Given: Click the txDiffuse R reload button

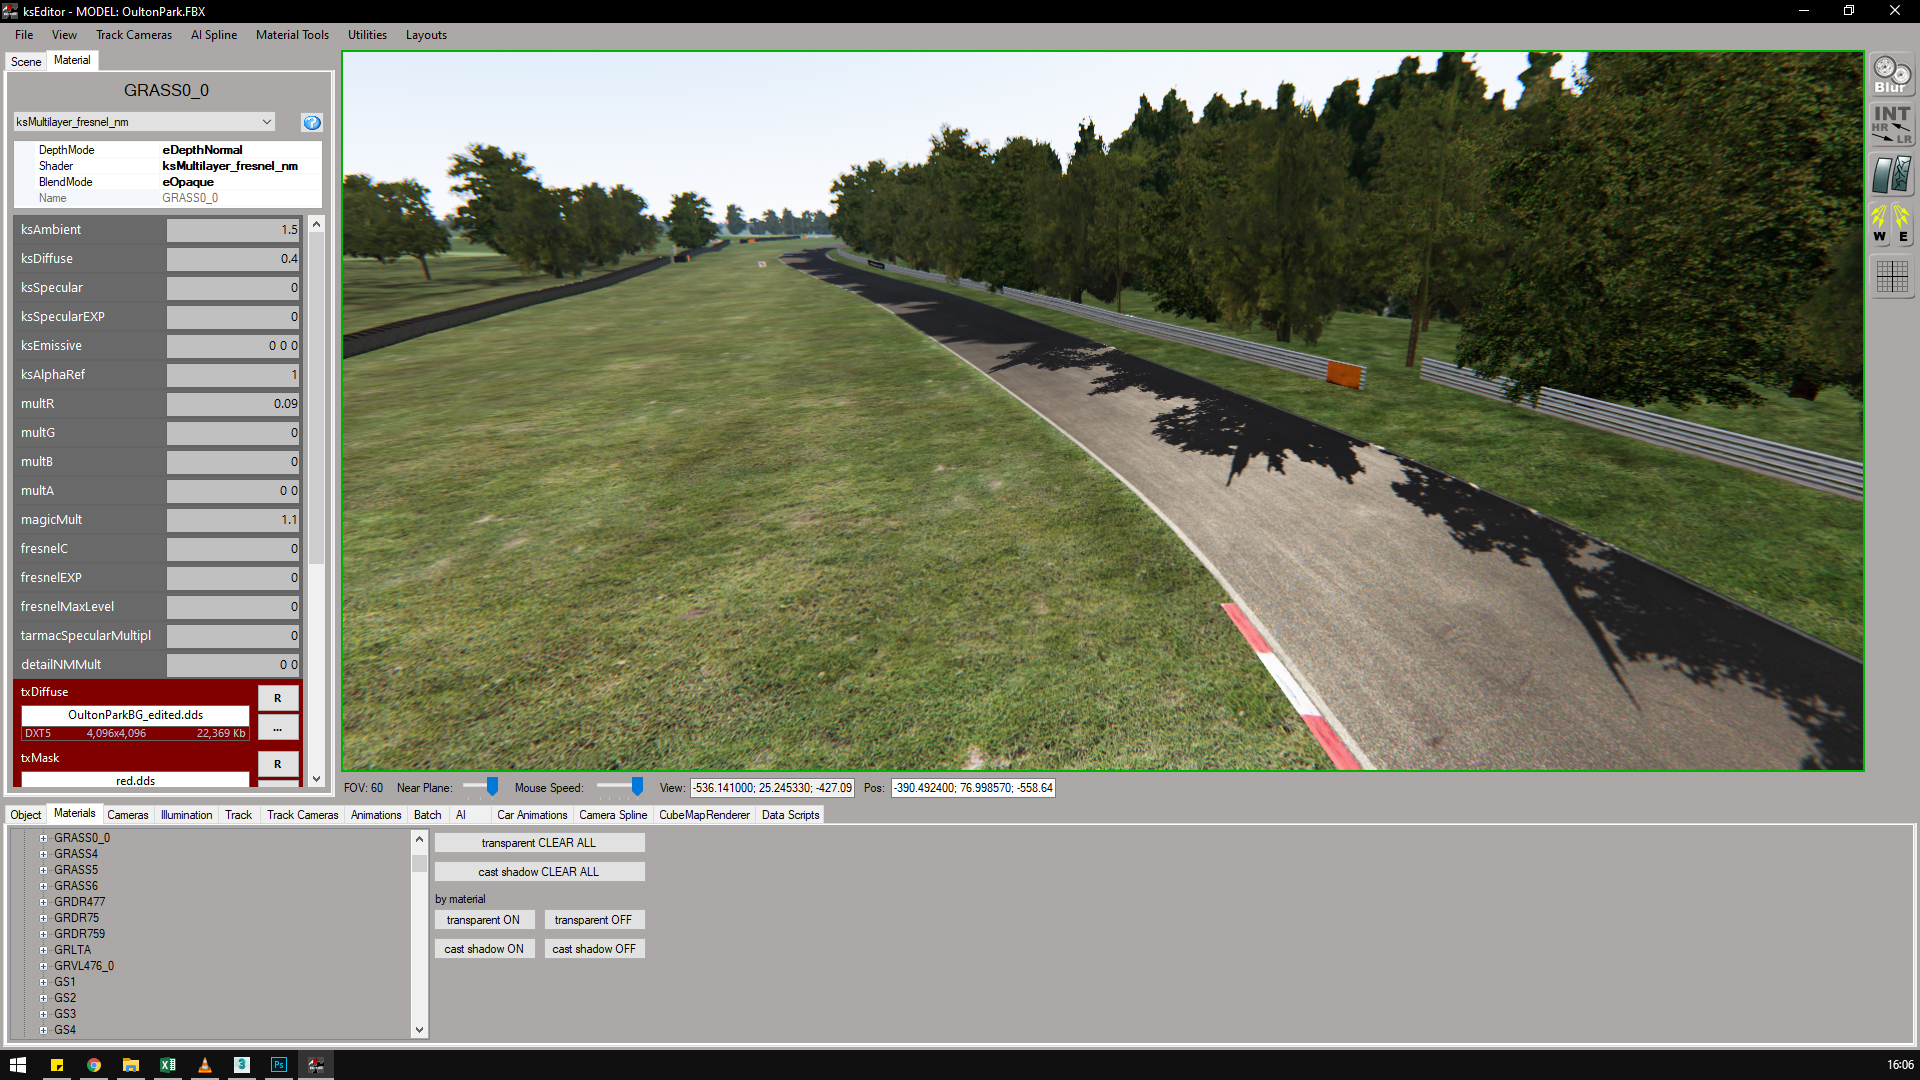Looking at the screenshot, I should 278,698.
